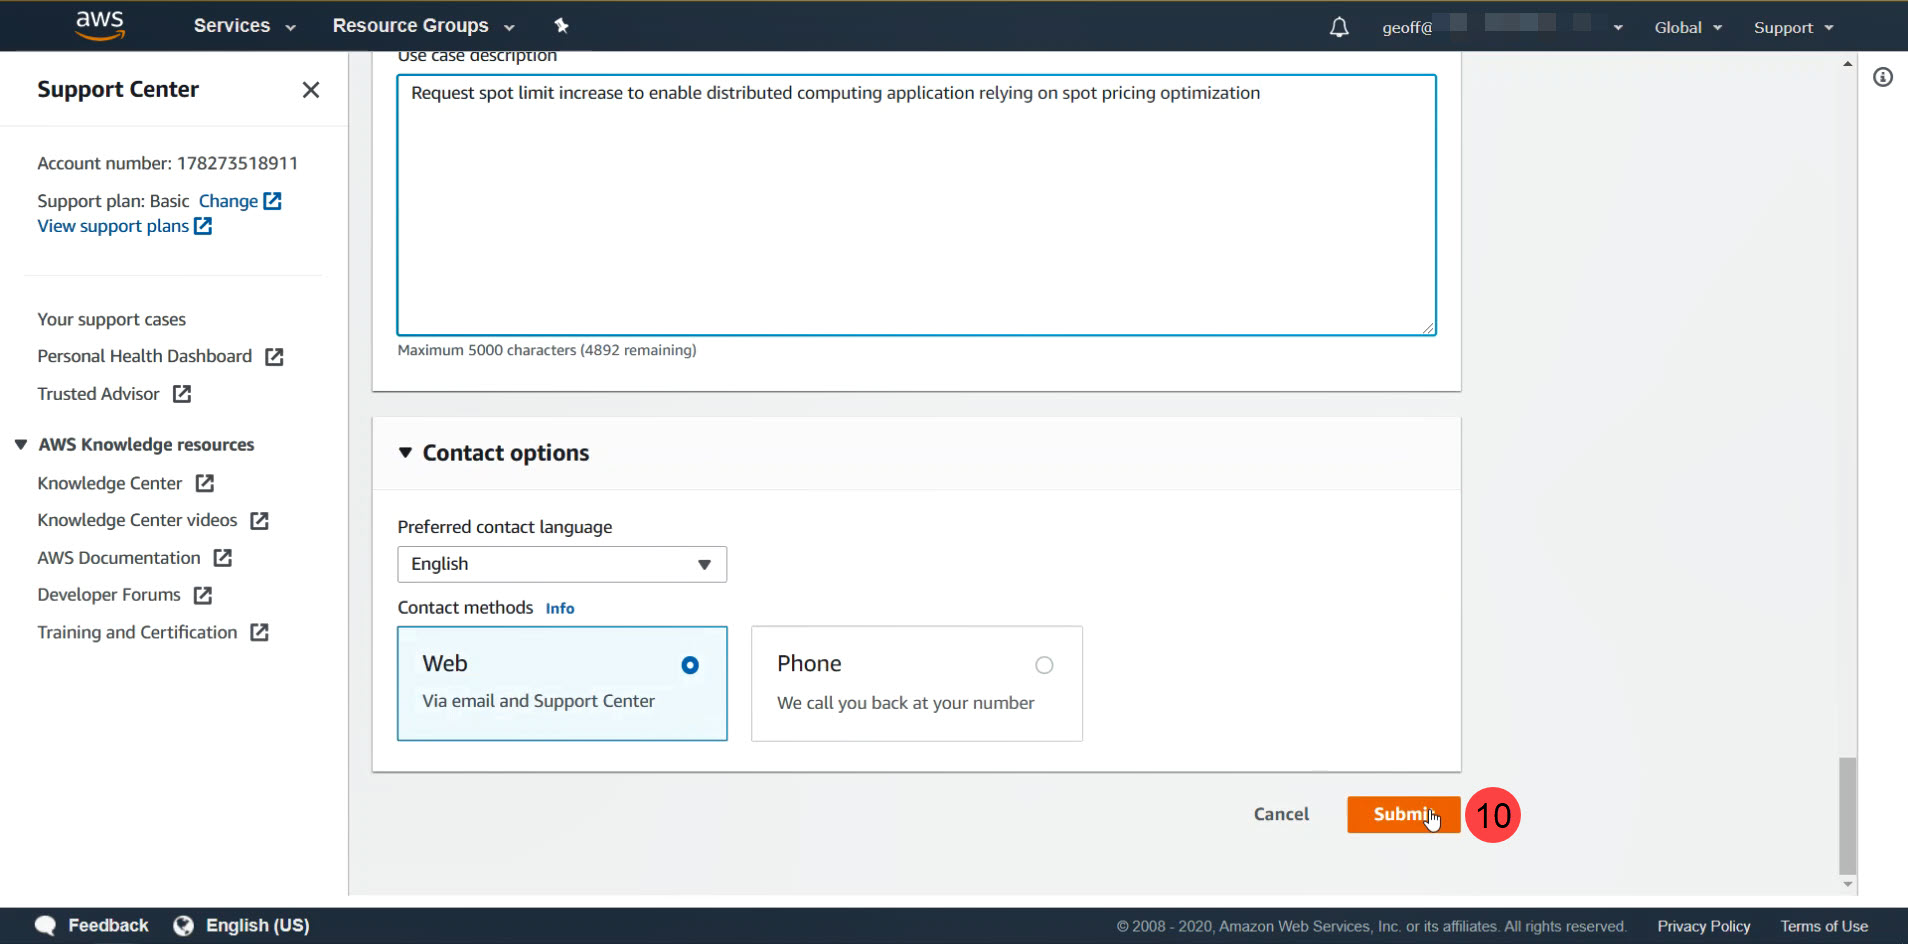Open Training and Certification link

click(x=137, y=632)
